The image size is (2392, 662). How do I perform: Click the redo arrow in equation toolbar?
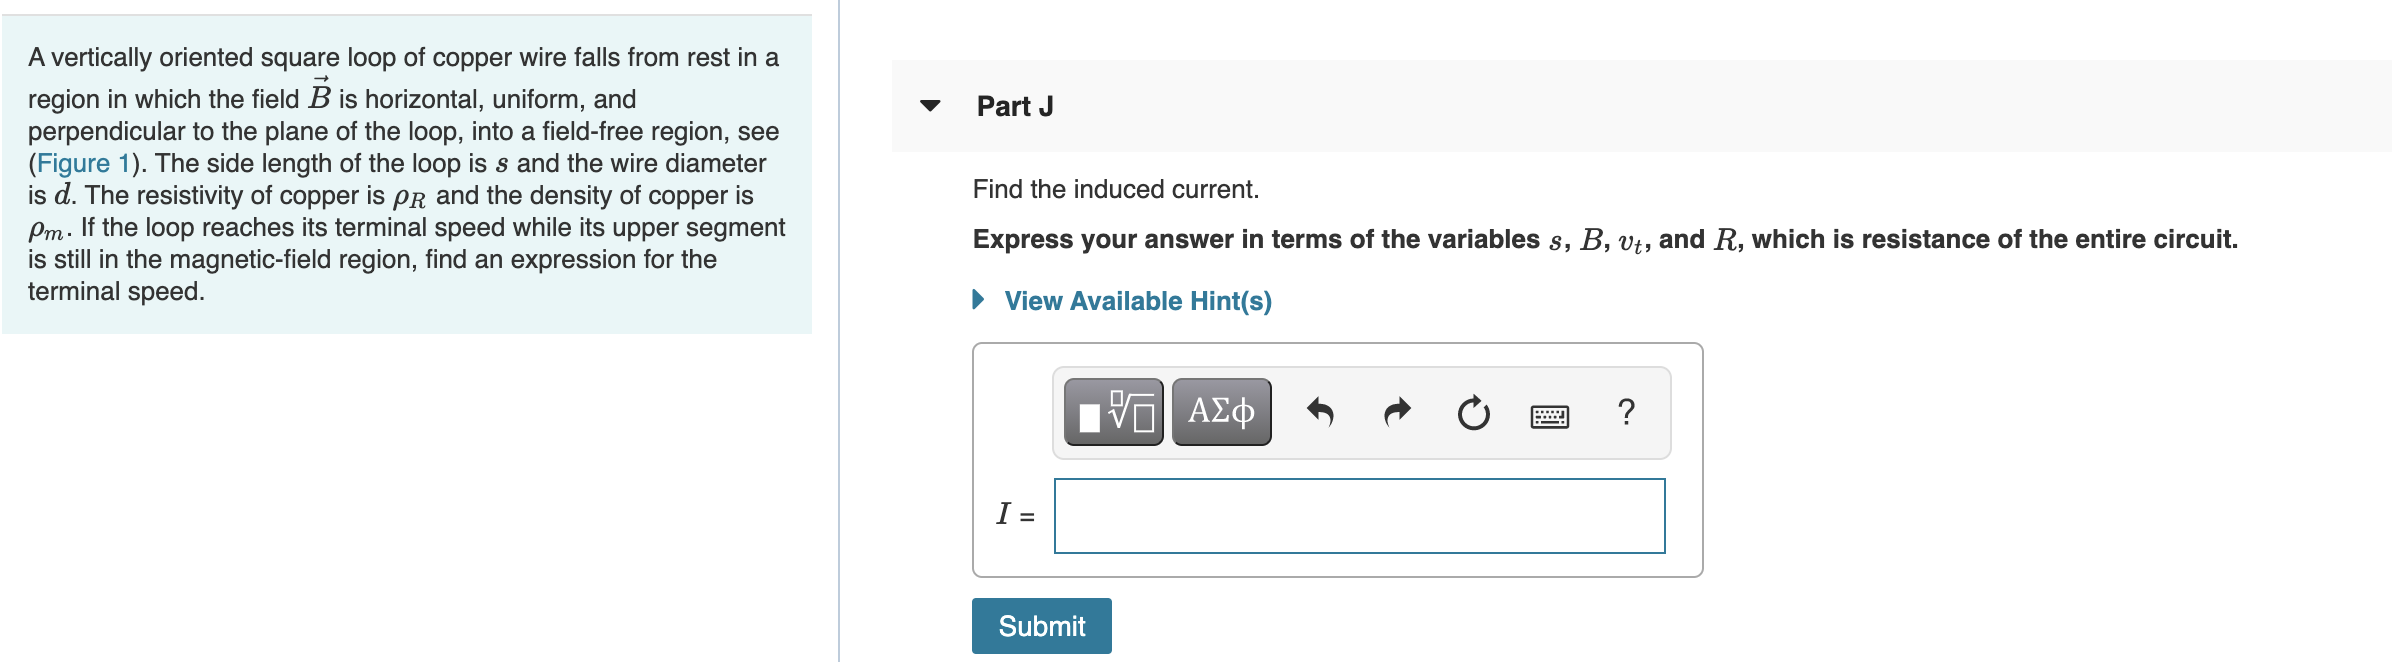tap(1397, 412)
